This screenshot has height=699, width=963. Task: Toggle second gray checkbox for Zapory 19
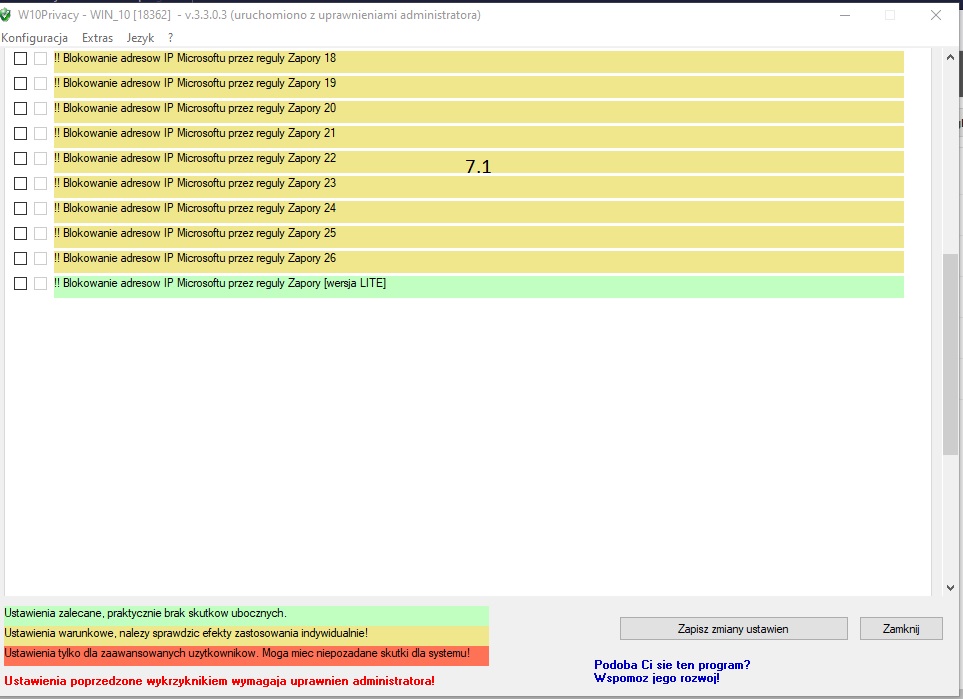click(41, 84)
